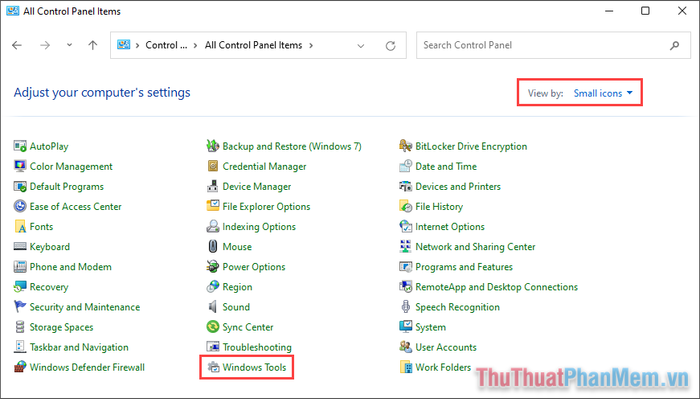
Task: Click the Network and Sharing Center icon
Action: point(405,247)
